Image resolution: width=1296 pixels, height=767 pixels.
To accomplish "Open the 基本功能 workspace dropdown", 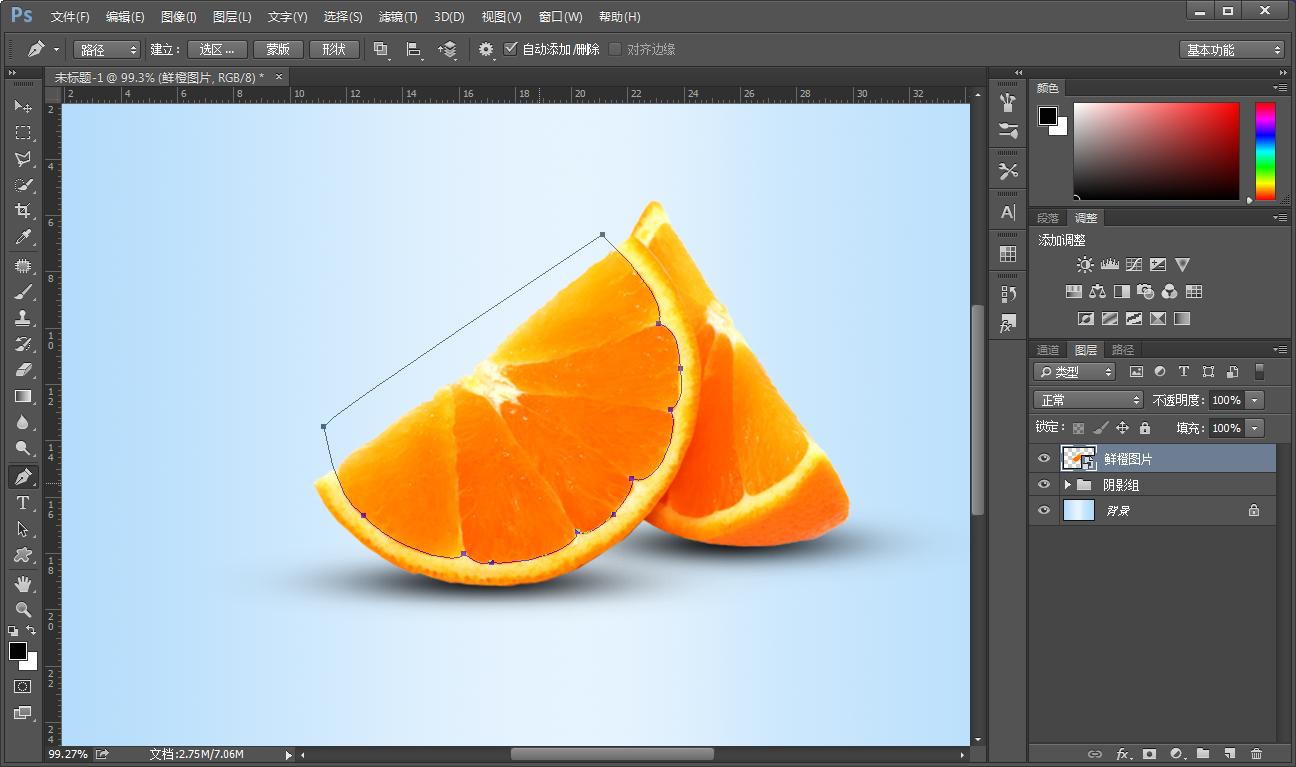I will tap(1231, 50).
